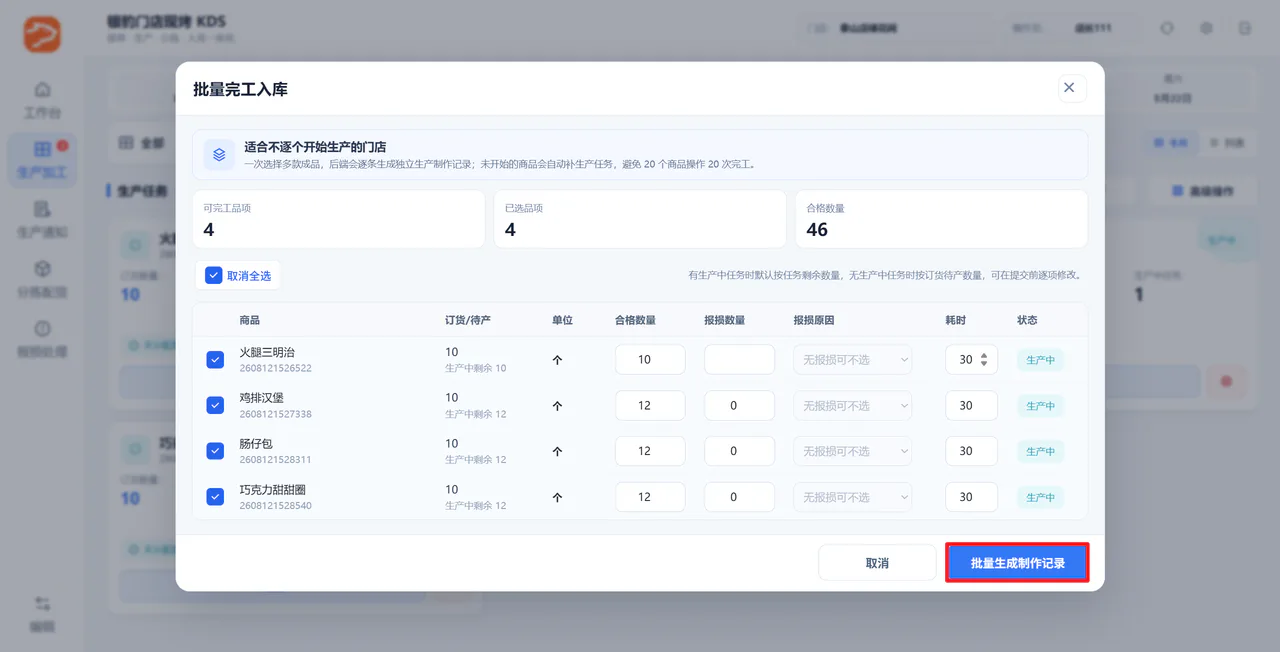
Task: Click the product name 火腿三明治
Action: coord(267,352)
